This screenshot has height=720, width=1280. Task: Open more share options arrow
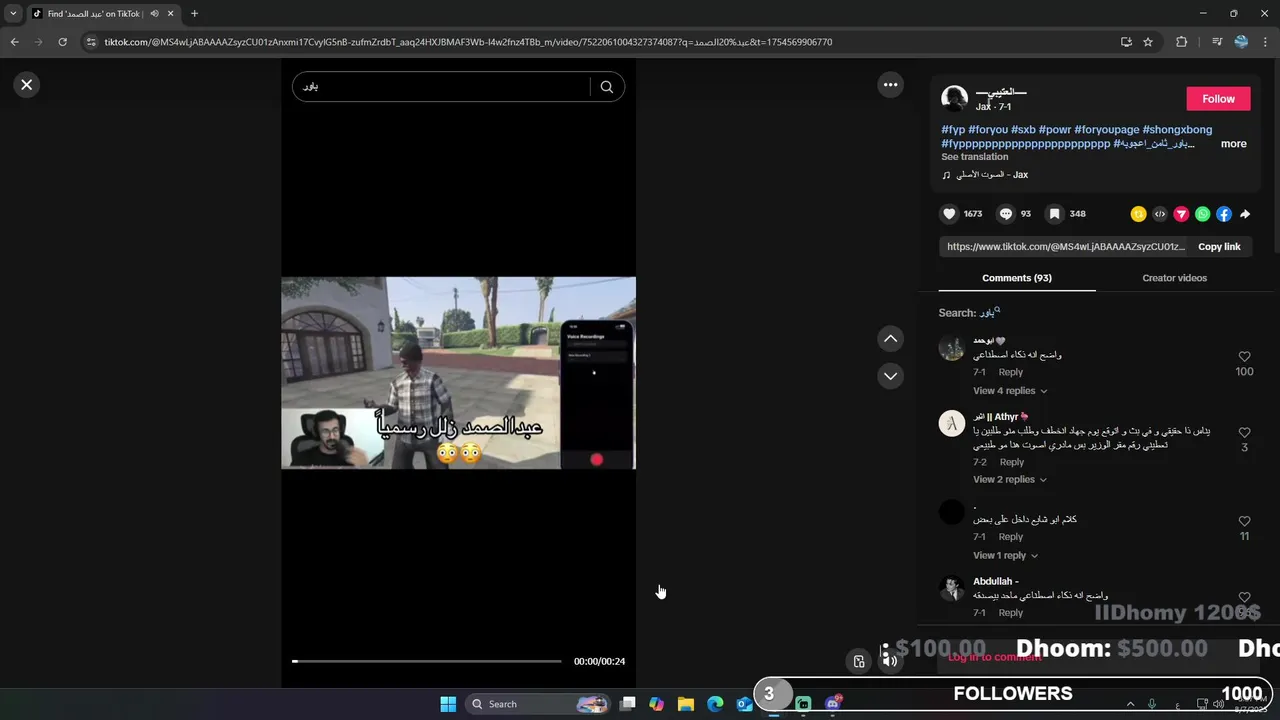click(1245, 214)
